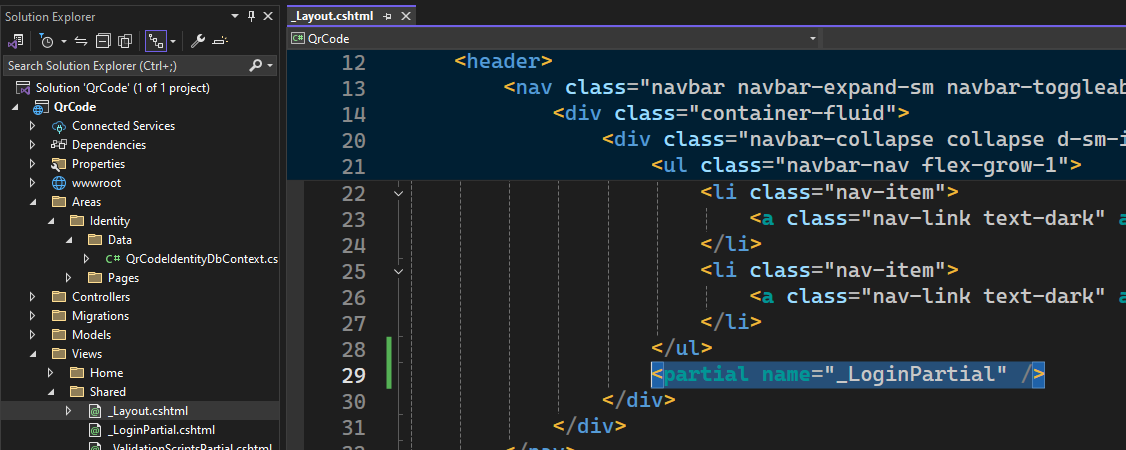The image size is (1126, 450).
Task: Toggle file nesting view button
Action: point(155,41)
